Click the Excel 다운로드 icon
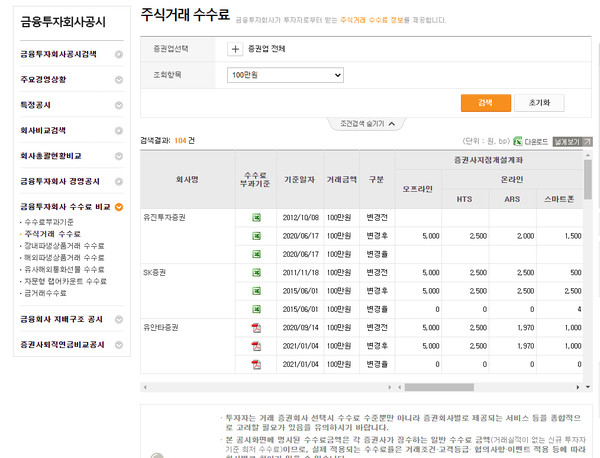600x458 pixels. pos(518,141)
